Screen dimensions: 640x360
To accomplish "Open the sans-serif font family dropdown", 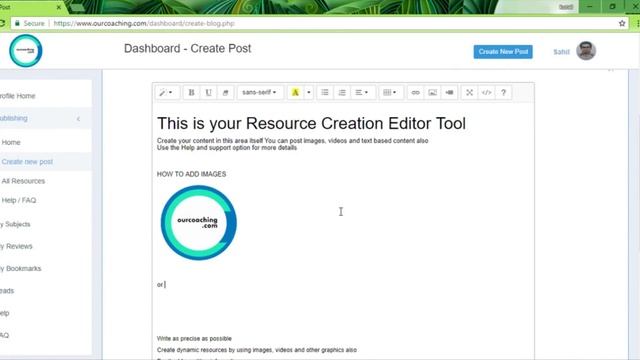I will coord(260,93).
